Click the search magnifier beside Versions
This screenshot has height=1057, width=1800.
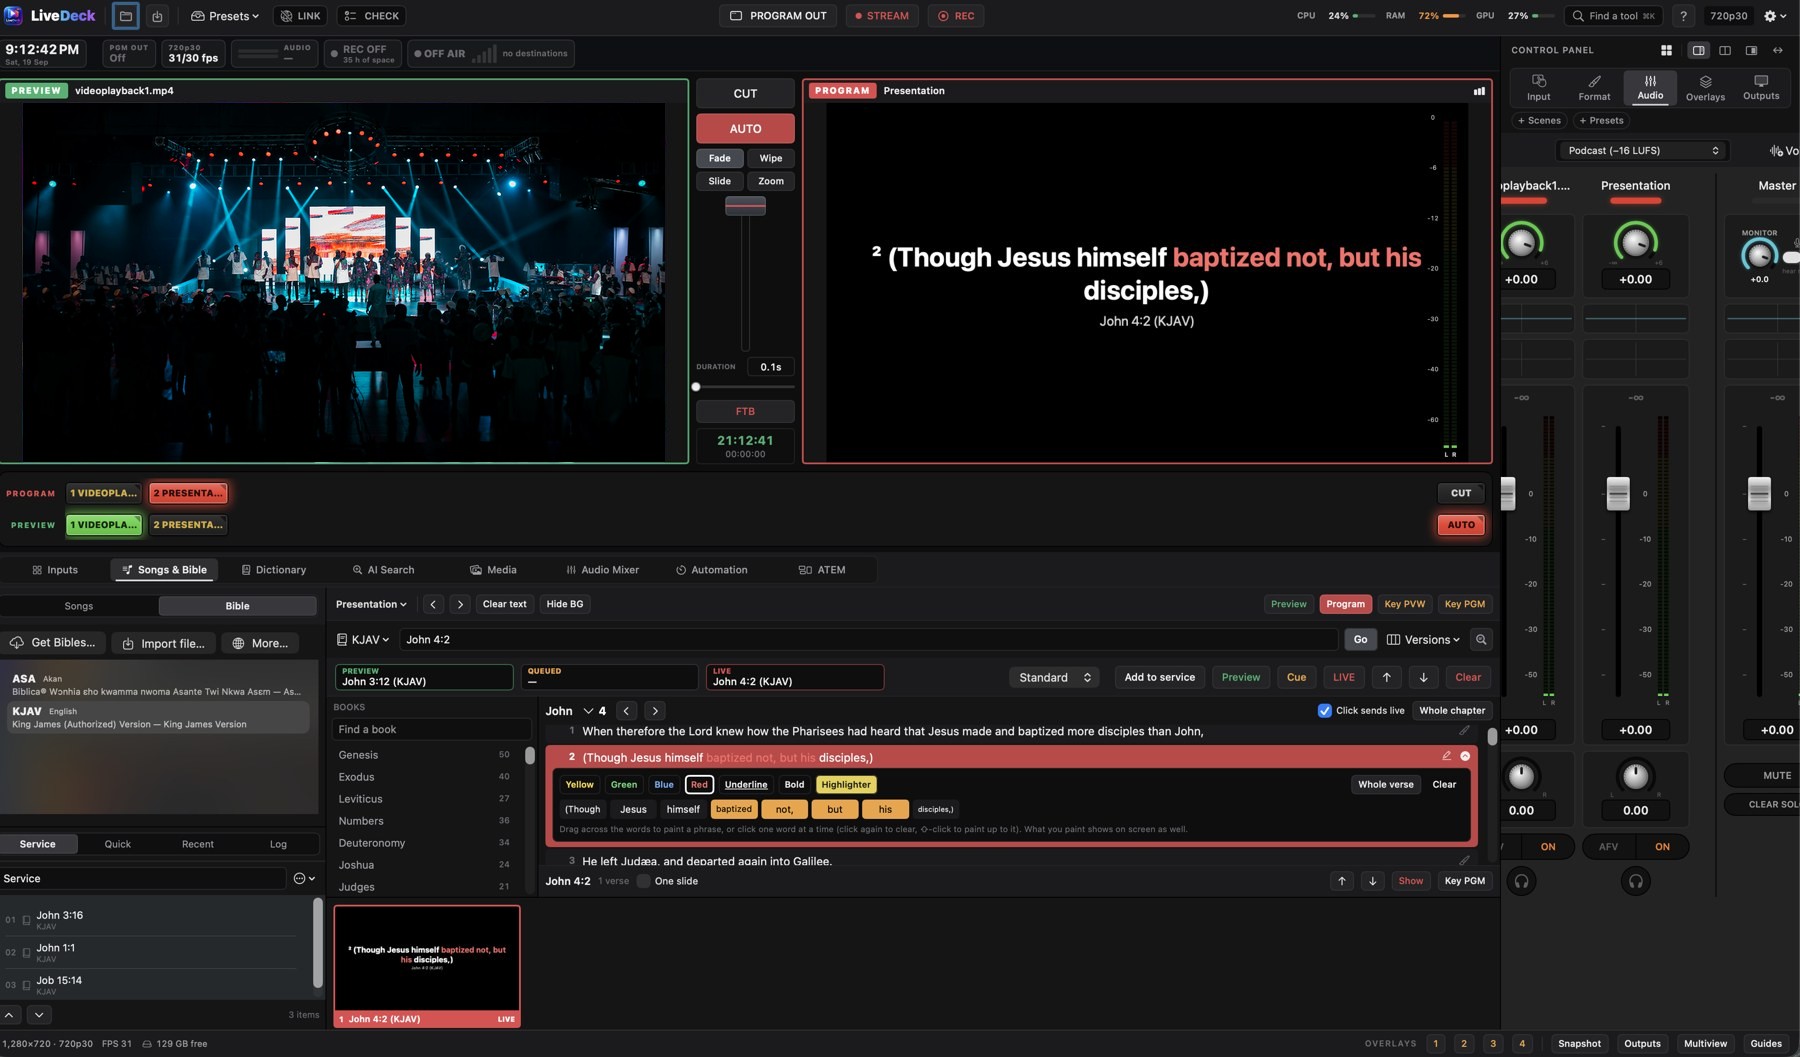(x=1481, y=640)
